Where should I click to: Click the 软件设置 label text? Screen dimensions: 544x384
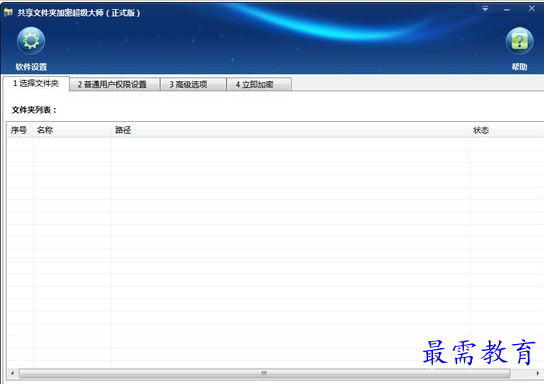(x=31, y=67)
